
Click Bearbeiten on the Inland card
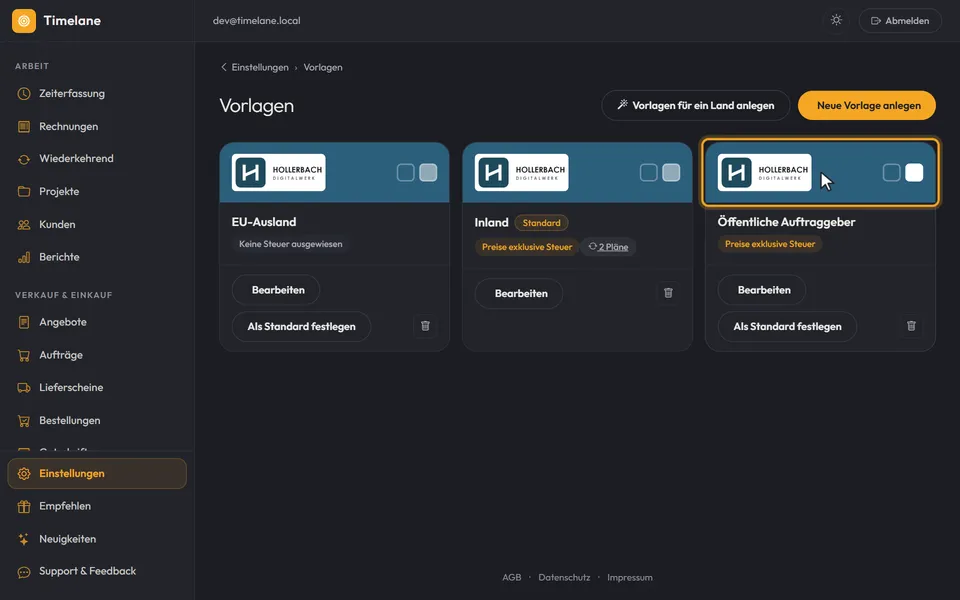coord(519,294)
